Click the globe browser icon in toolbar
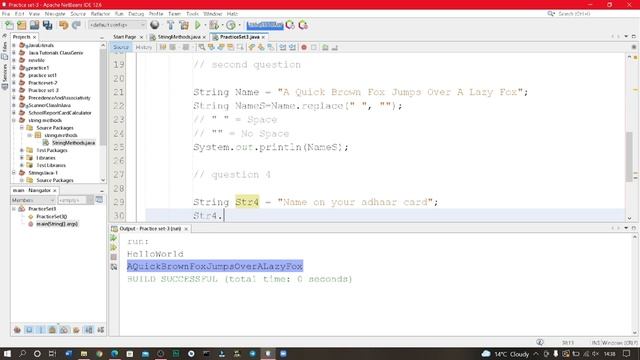The image size is (640, 360). point(155,25)
